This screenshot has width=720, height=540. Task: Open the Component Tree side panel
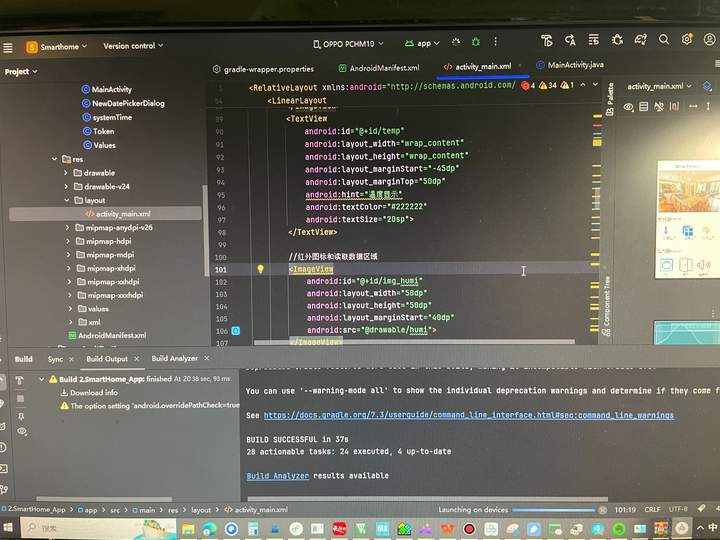click(607, 306)
